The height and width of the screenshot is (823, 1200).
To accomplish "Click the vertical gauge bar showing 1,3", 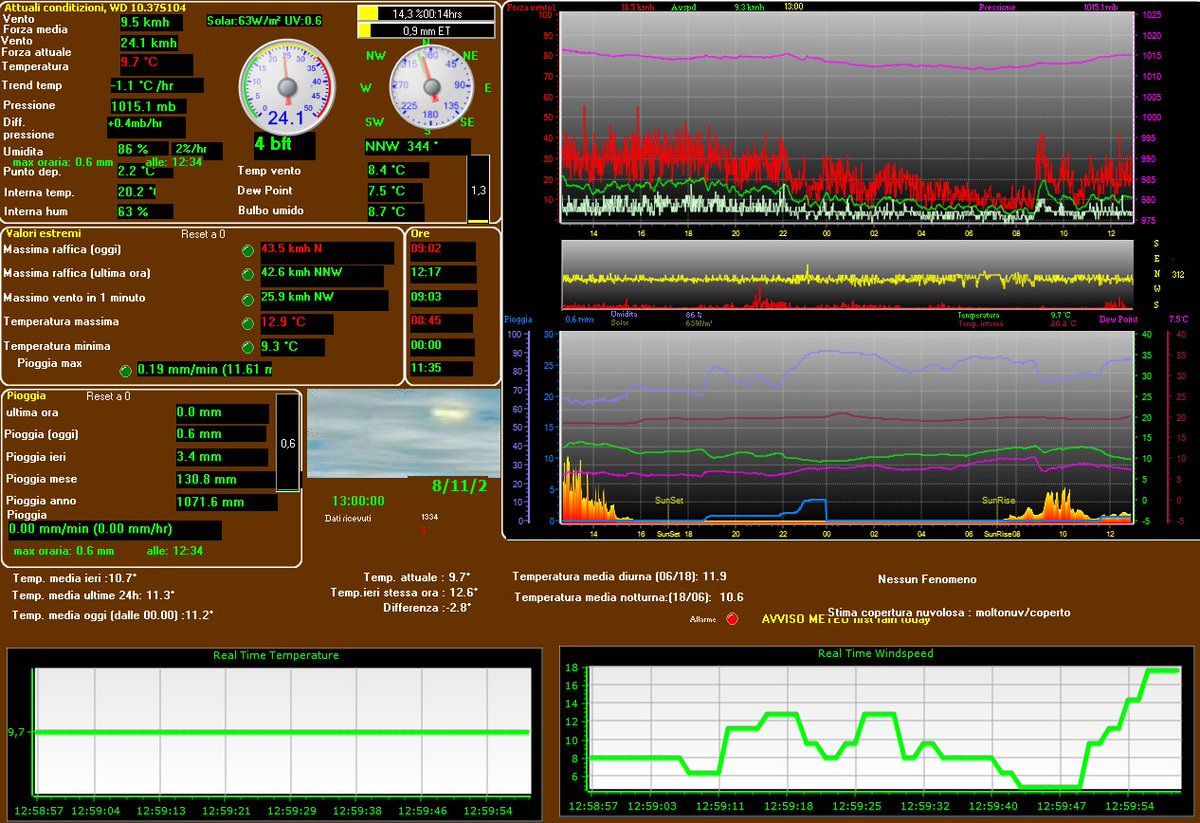I will [479, 189].
